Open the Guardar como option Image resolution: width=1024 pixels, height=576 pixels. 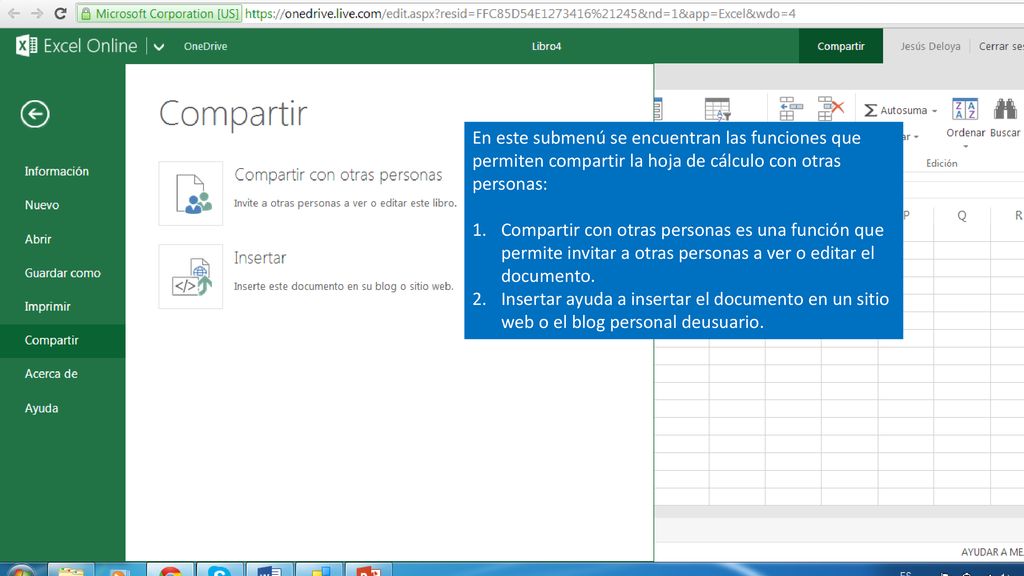tap(63, 273)
